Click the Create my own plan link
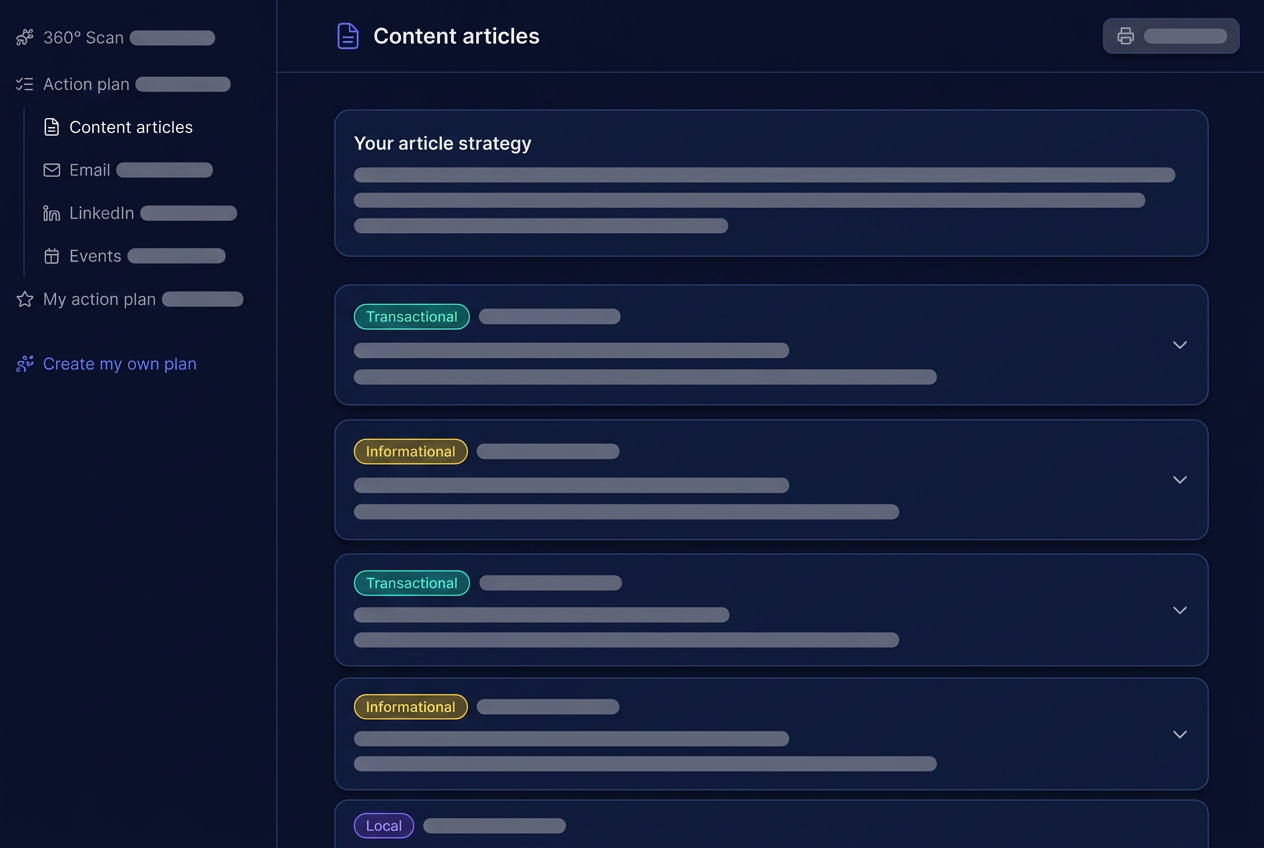 coord(120,364)
